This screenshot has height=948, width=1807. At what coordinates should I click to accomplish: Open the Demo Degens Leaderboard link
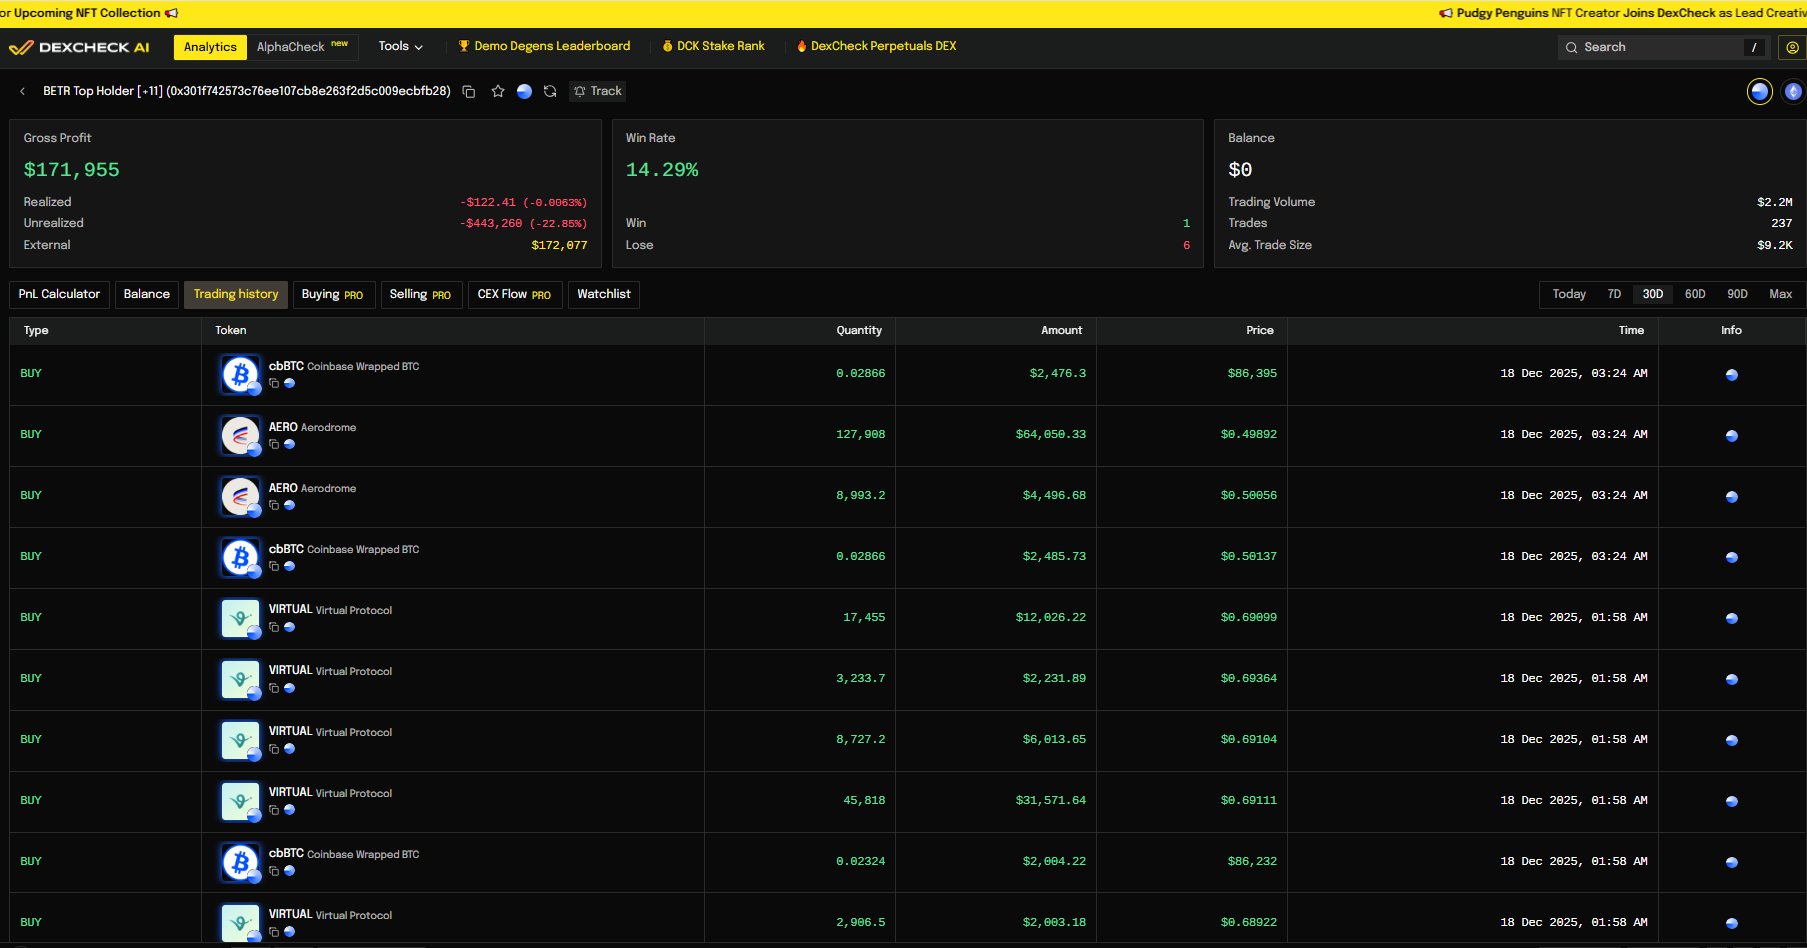(x=544, y=46)
